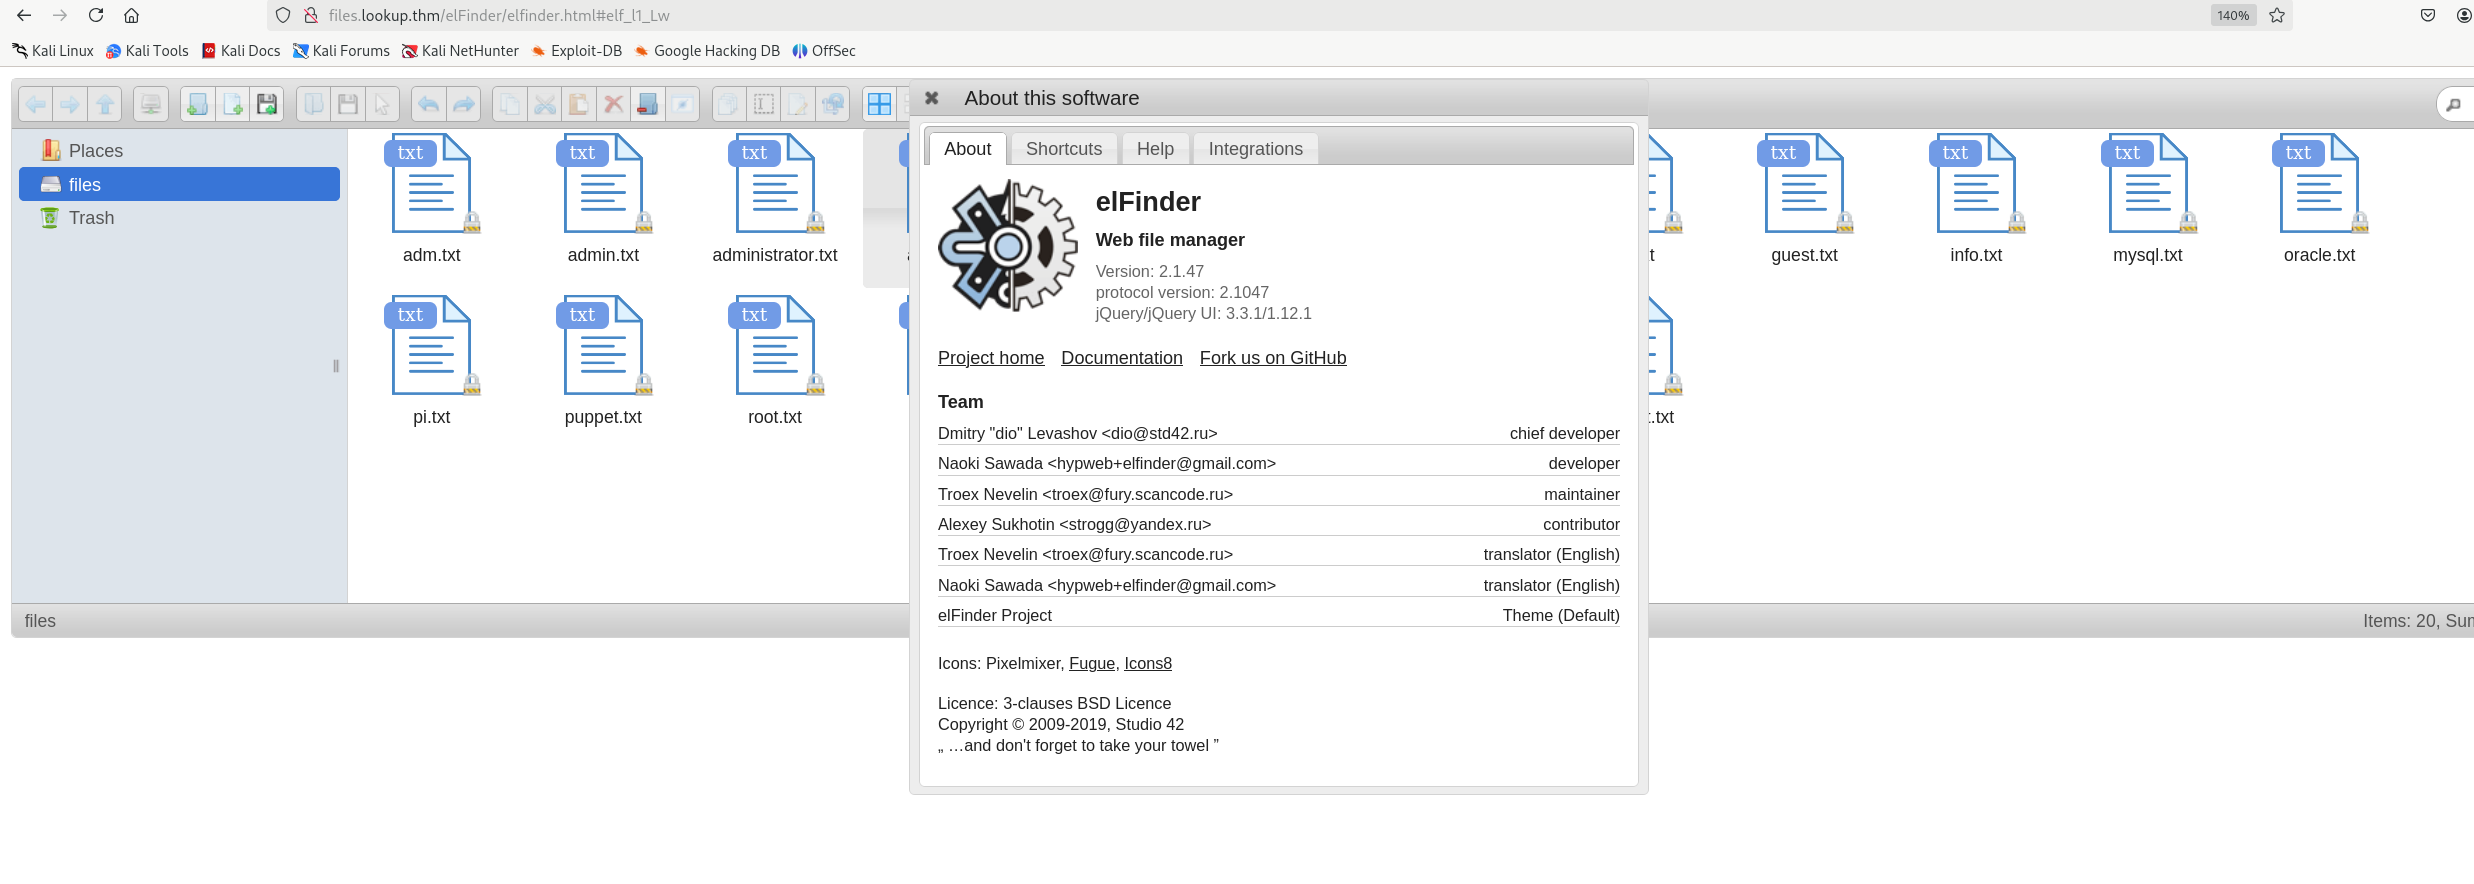
Task: Open the Help tab
Action: 1156,149
